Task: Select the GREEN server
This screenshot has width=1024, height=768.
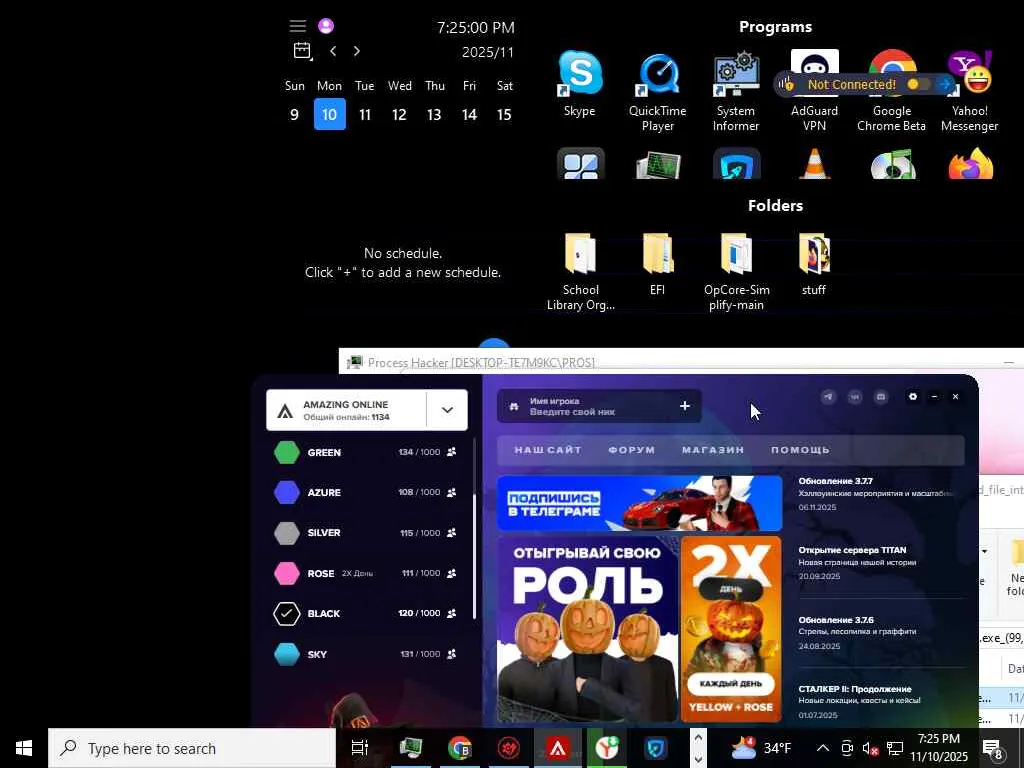Action: [x=366, y=452]
